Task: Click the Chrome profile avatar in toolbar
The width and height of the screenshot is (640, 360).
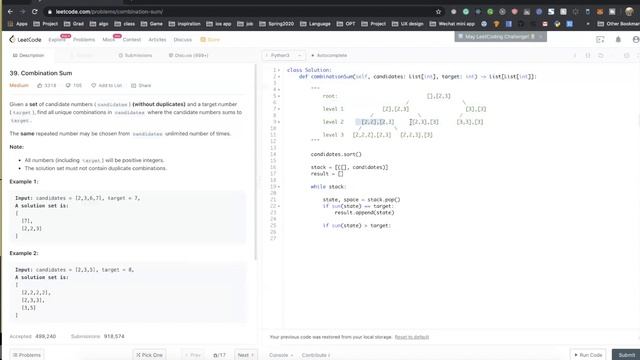Action: point(629,12)
